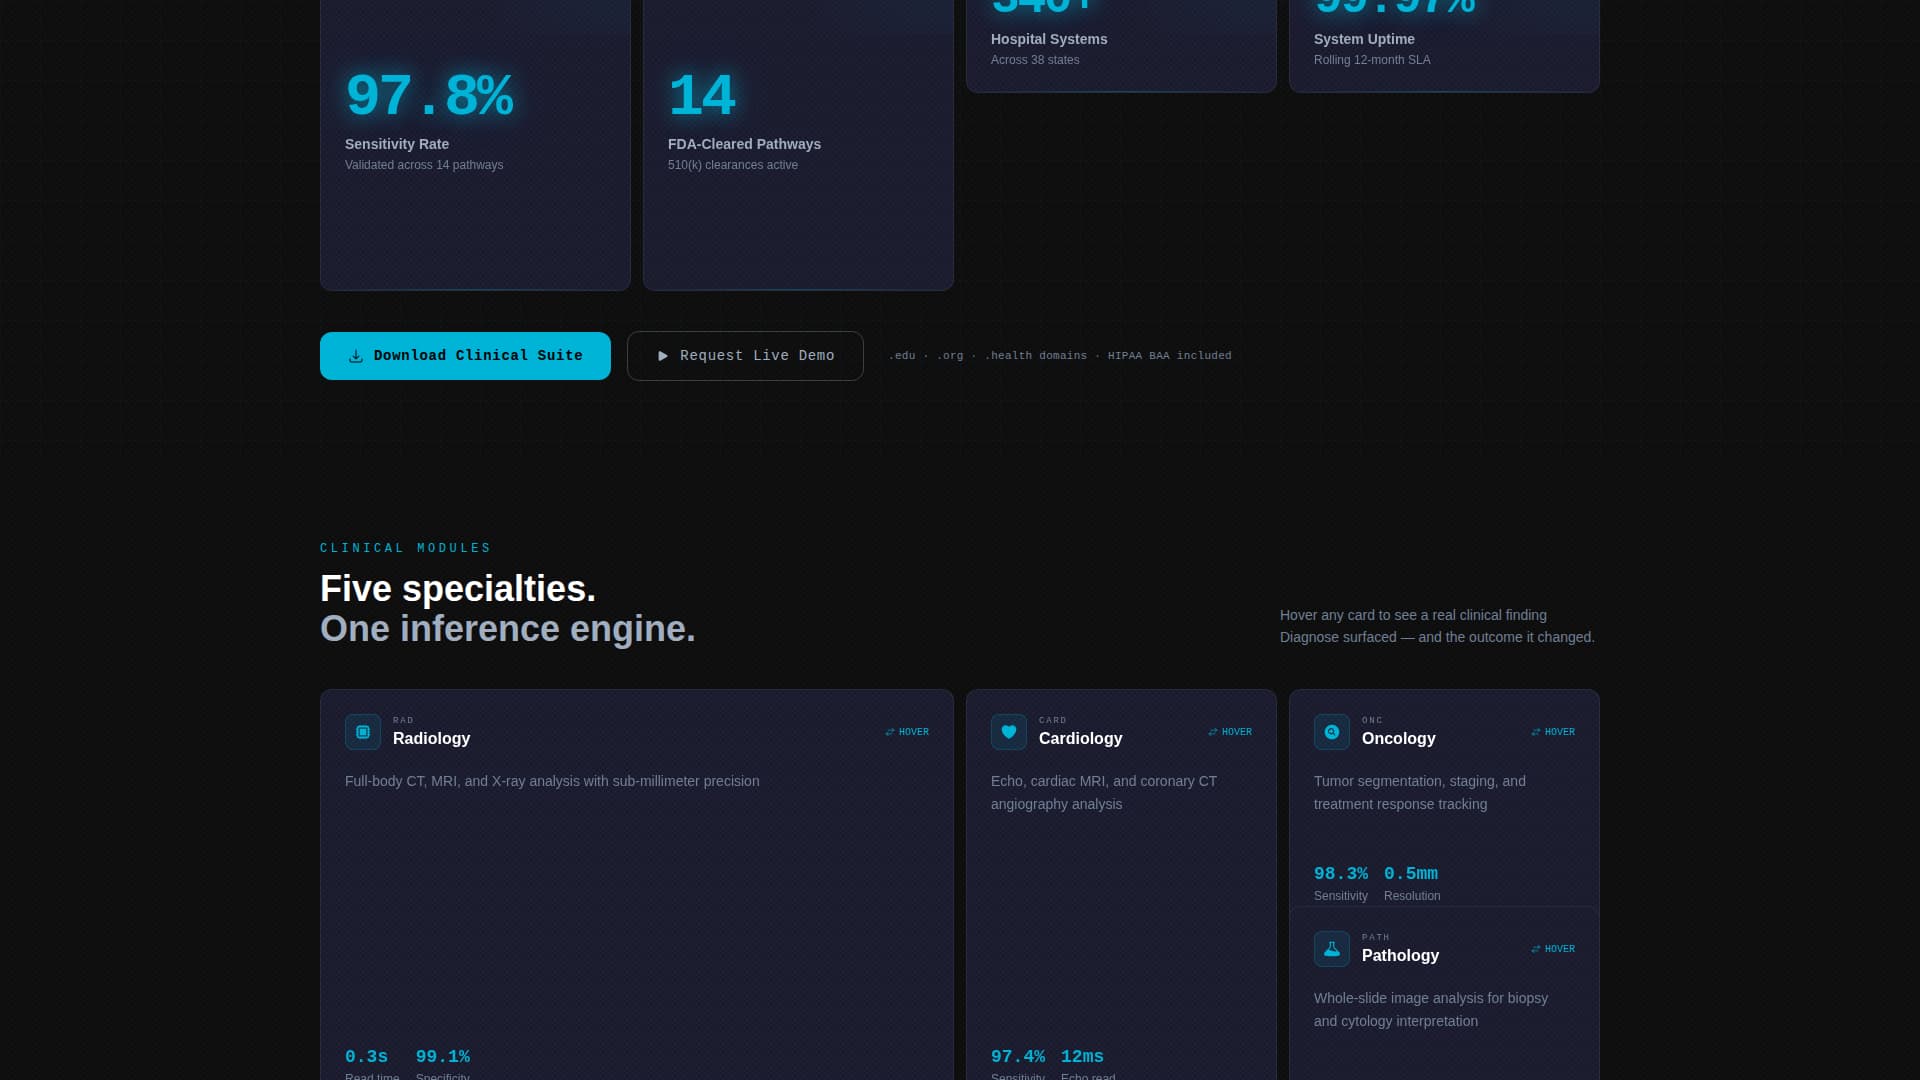Click the Oncology tumor segmentation description
The width and height of the screenshot is (1920, 1080).
tap(1420, 793)
